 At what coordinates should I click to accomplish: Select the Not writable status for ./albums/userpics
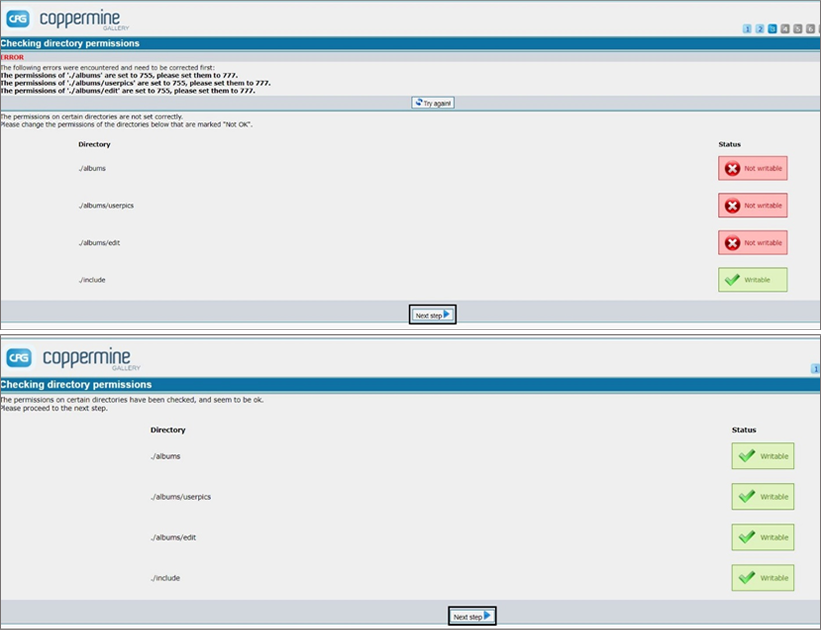tap(752, 205)
